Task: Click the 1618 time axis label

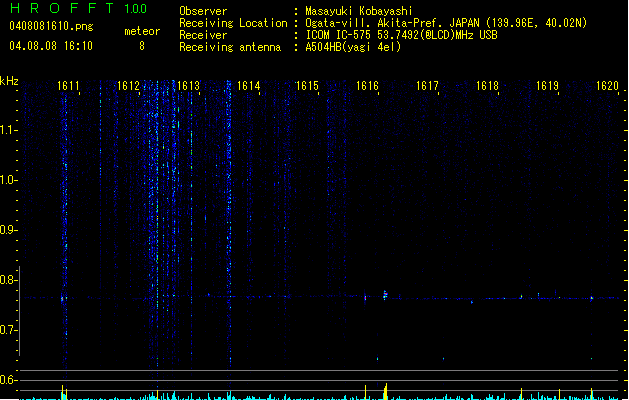Action: [x=487, y=86]
